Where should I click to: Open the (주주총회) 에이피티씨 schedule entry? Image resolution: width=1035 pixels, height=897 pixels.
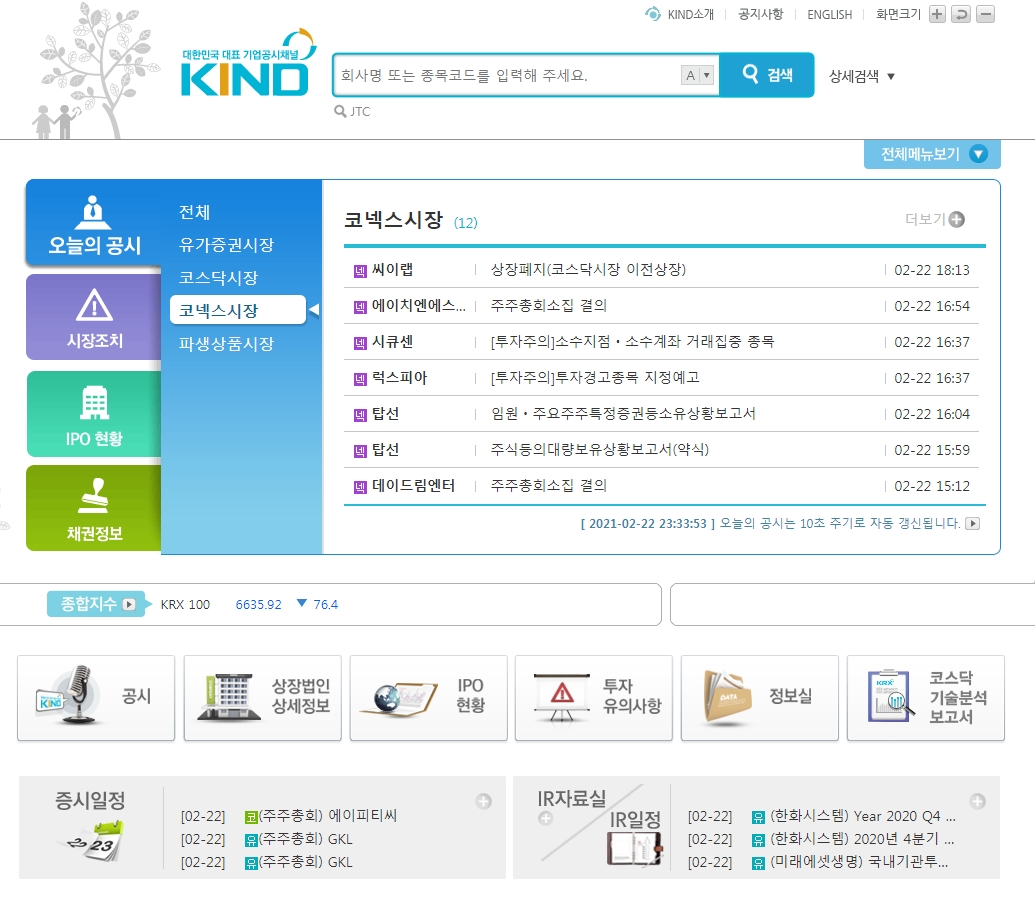pyautogui.click(x=328, y=816)
